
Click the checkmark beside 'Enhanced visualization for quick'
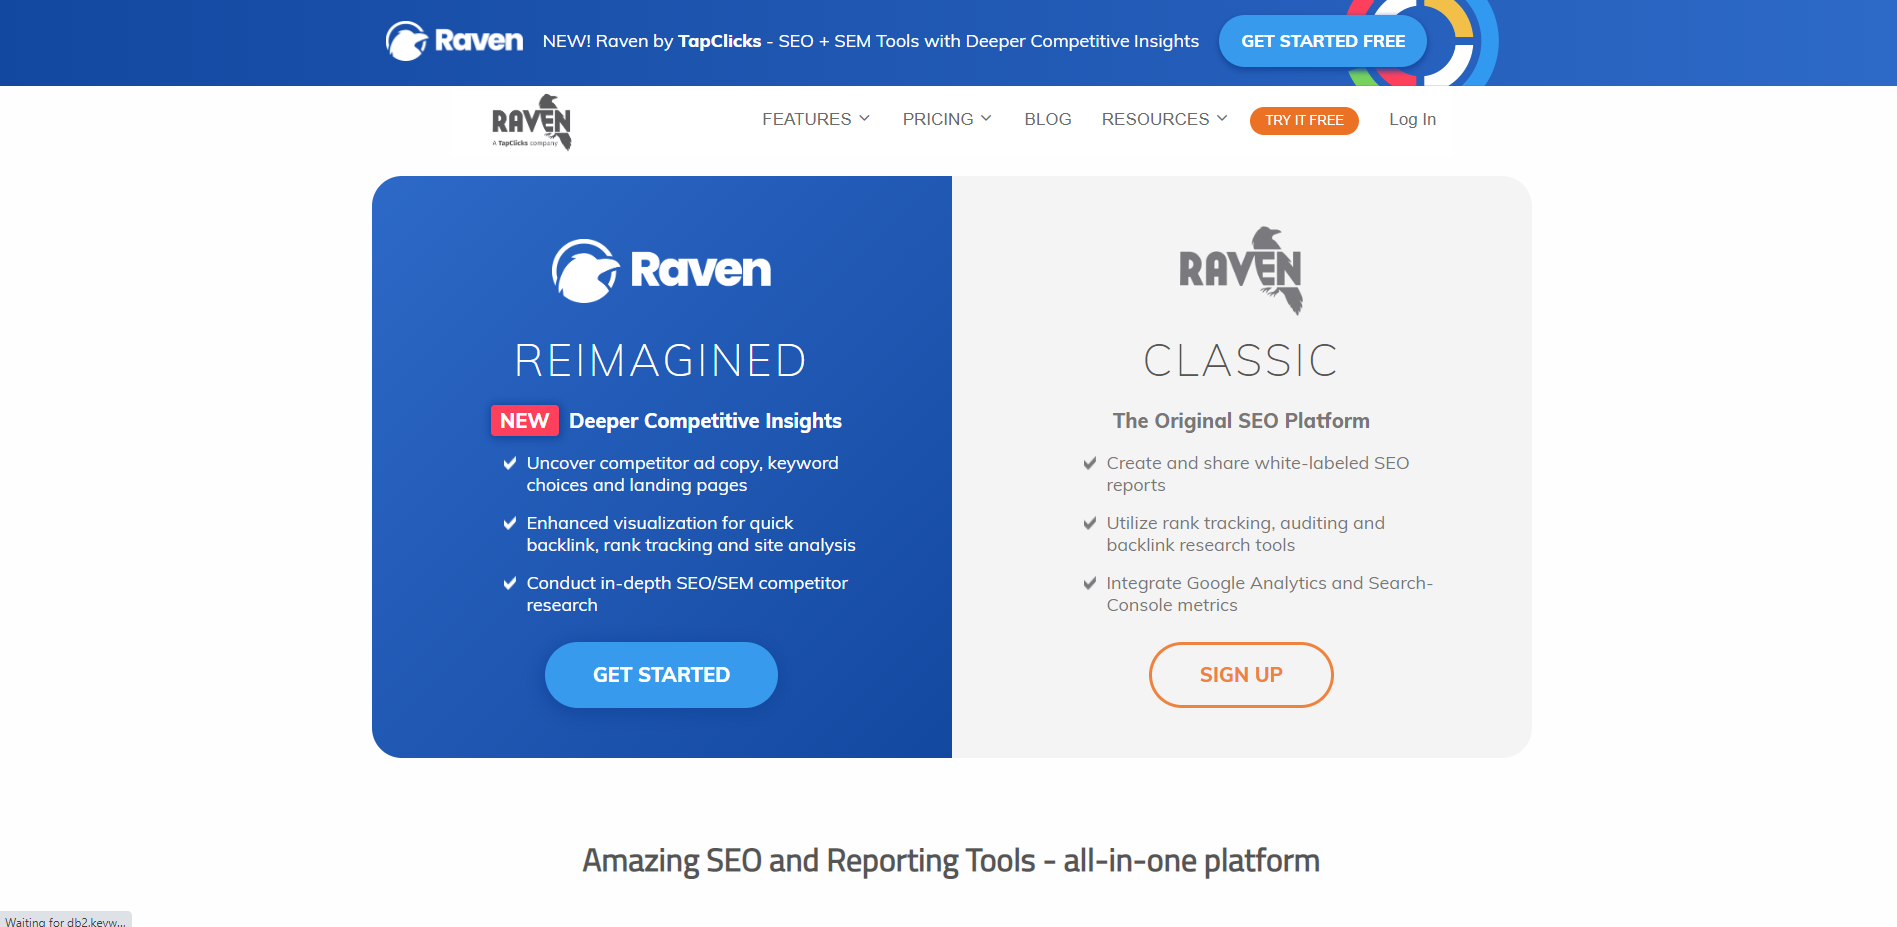point(510,523)
